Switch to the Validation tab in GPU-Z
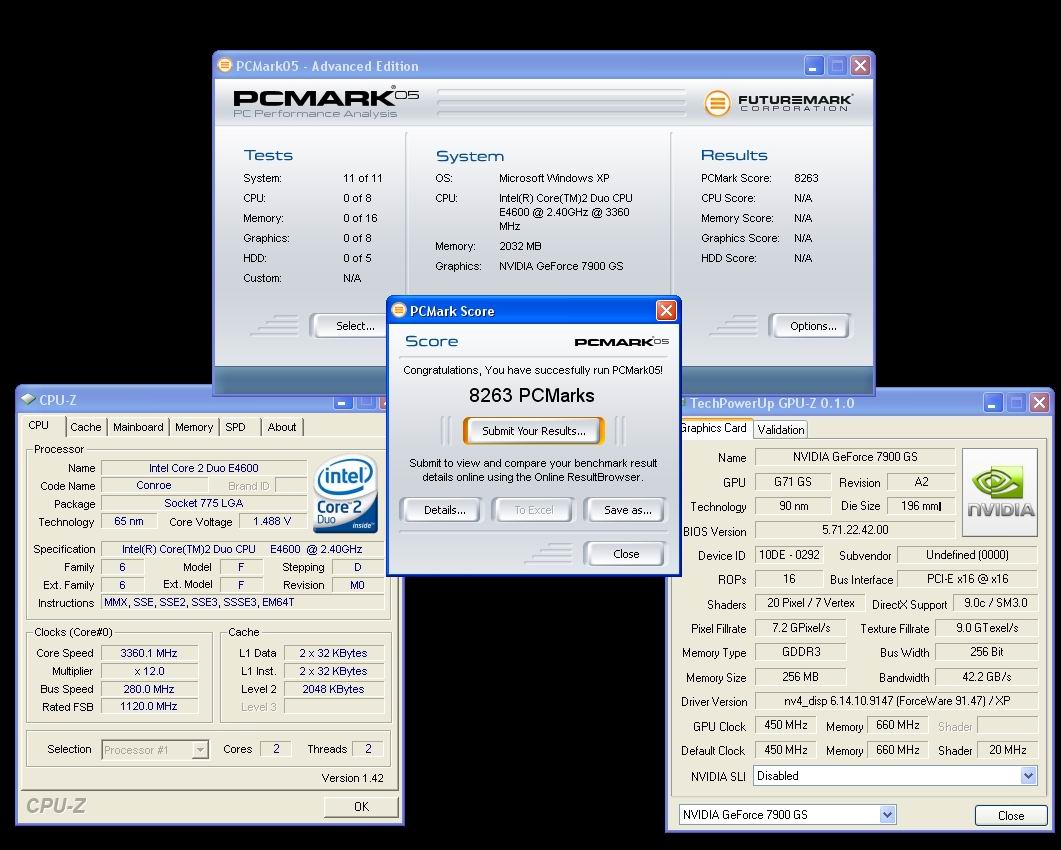 781,430
